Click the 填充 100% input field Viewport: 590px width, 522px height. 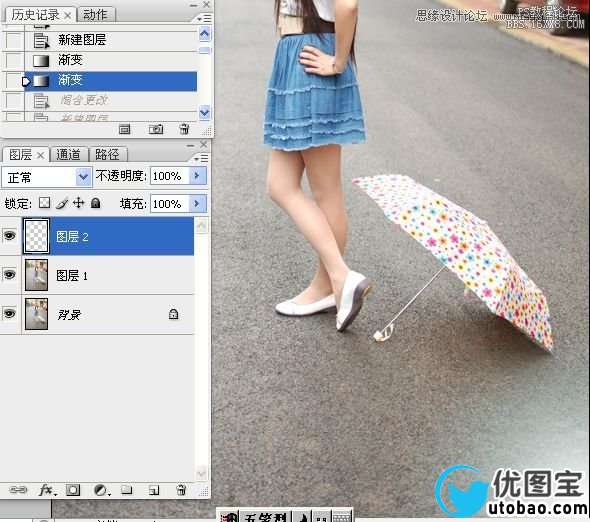point(169,204)
